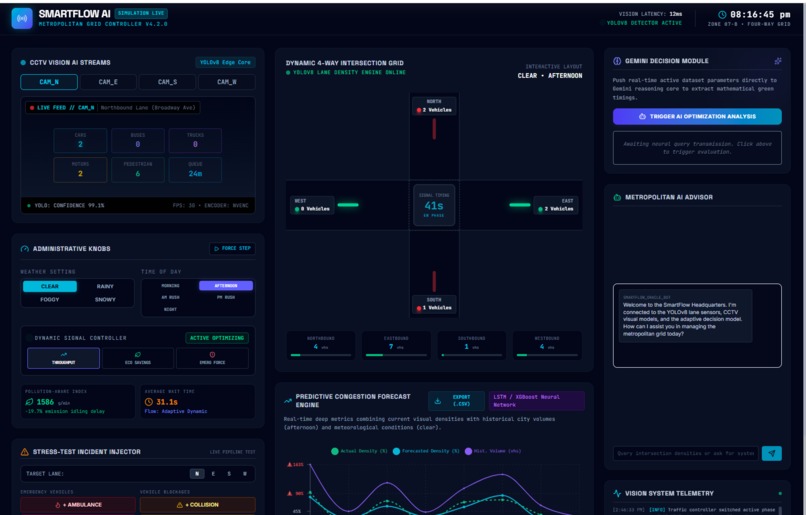Click the Active Optimizing status badge
This screenshot has height=515, width=806.
click(217, 338)
